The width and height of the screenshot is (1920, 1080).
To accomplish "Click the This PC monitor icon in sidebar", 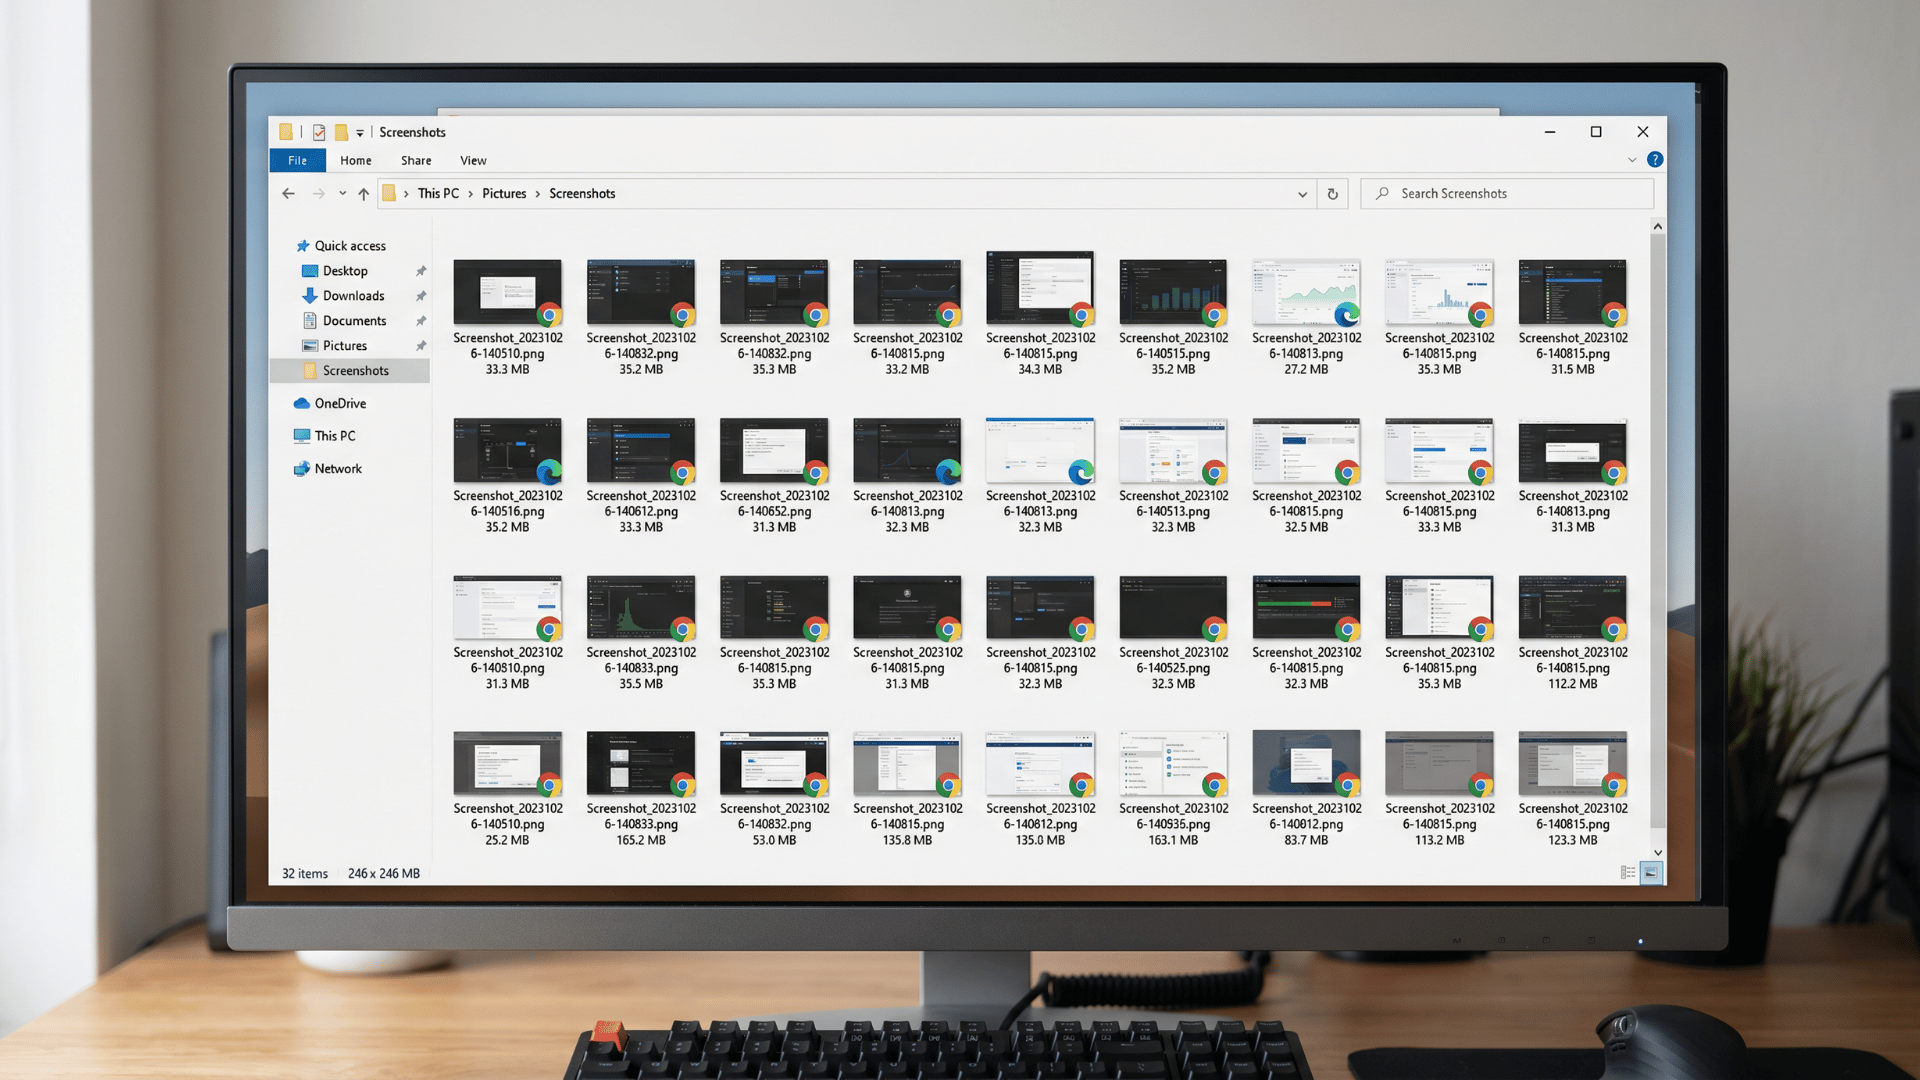I will (x=301, y=436).
